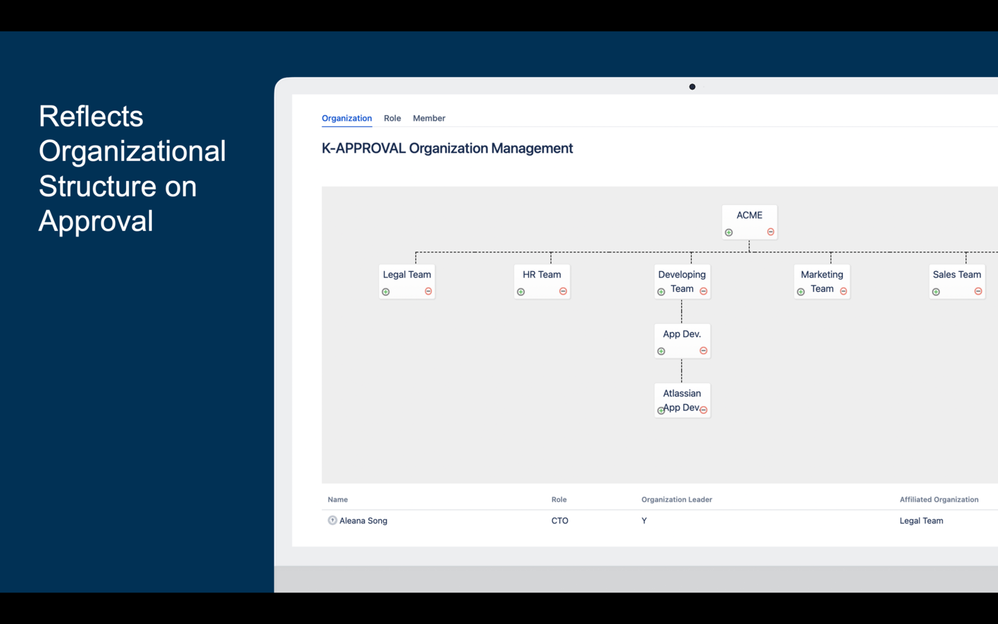Click the Role column header
This screenshot has height=624, width=998.
coord(559,499)
